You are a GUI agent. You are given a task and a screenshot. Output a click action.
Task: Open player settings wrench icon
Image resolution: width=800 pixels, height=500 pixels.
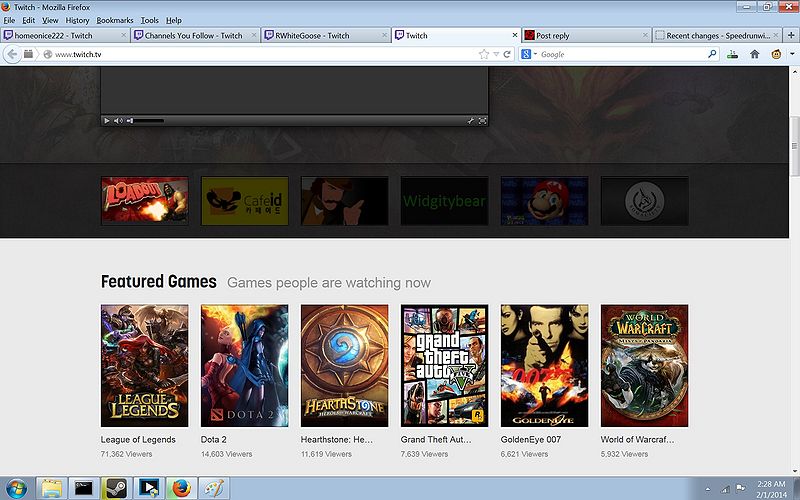click(x=470, y=121)
